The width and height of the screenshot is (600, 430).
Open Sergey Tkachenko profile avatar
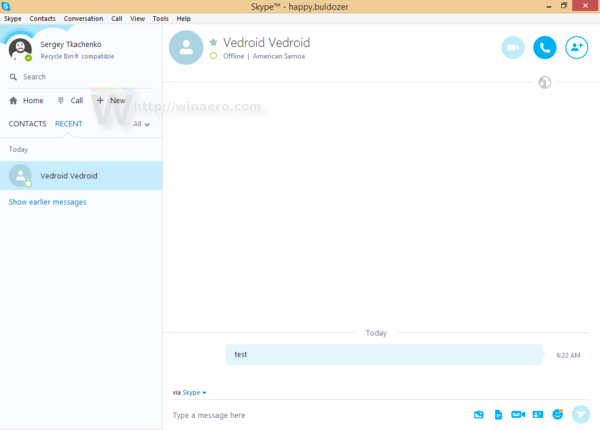click(20, 49)
